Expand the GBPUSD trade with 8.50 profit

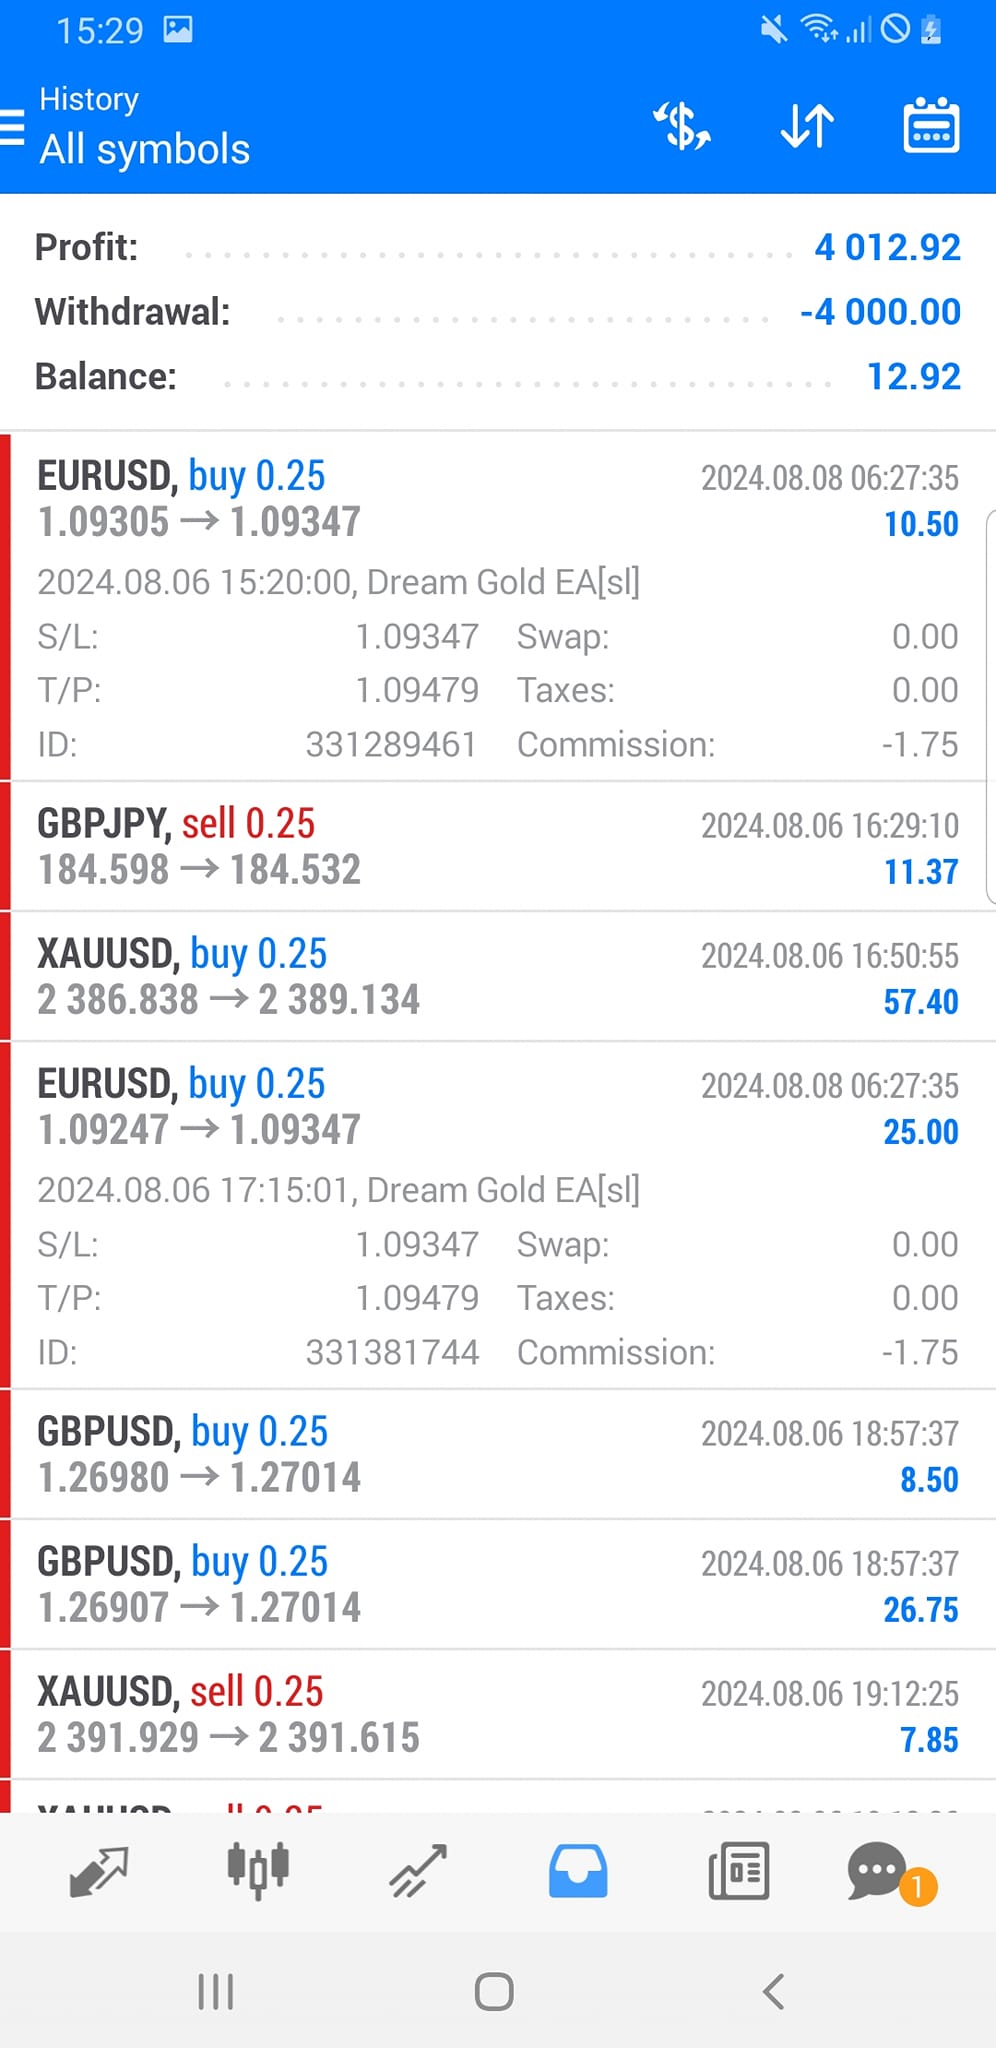(497, 1454)
